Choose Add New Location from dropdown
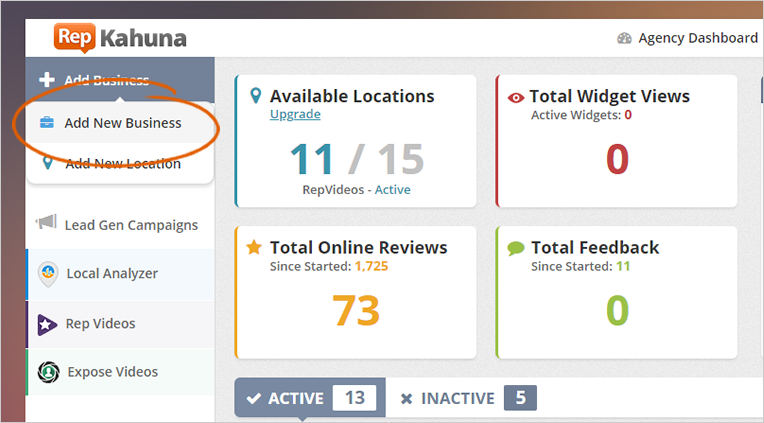 [122, 163]
